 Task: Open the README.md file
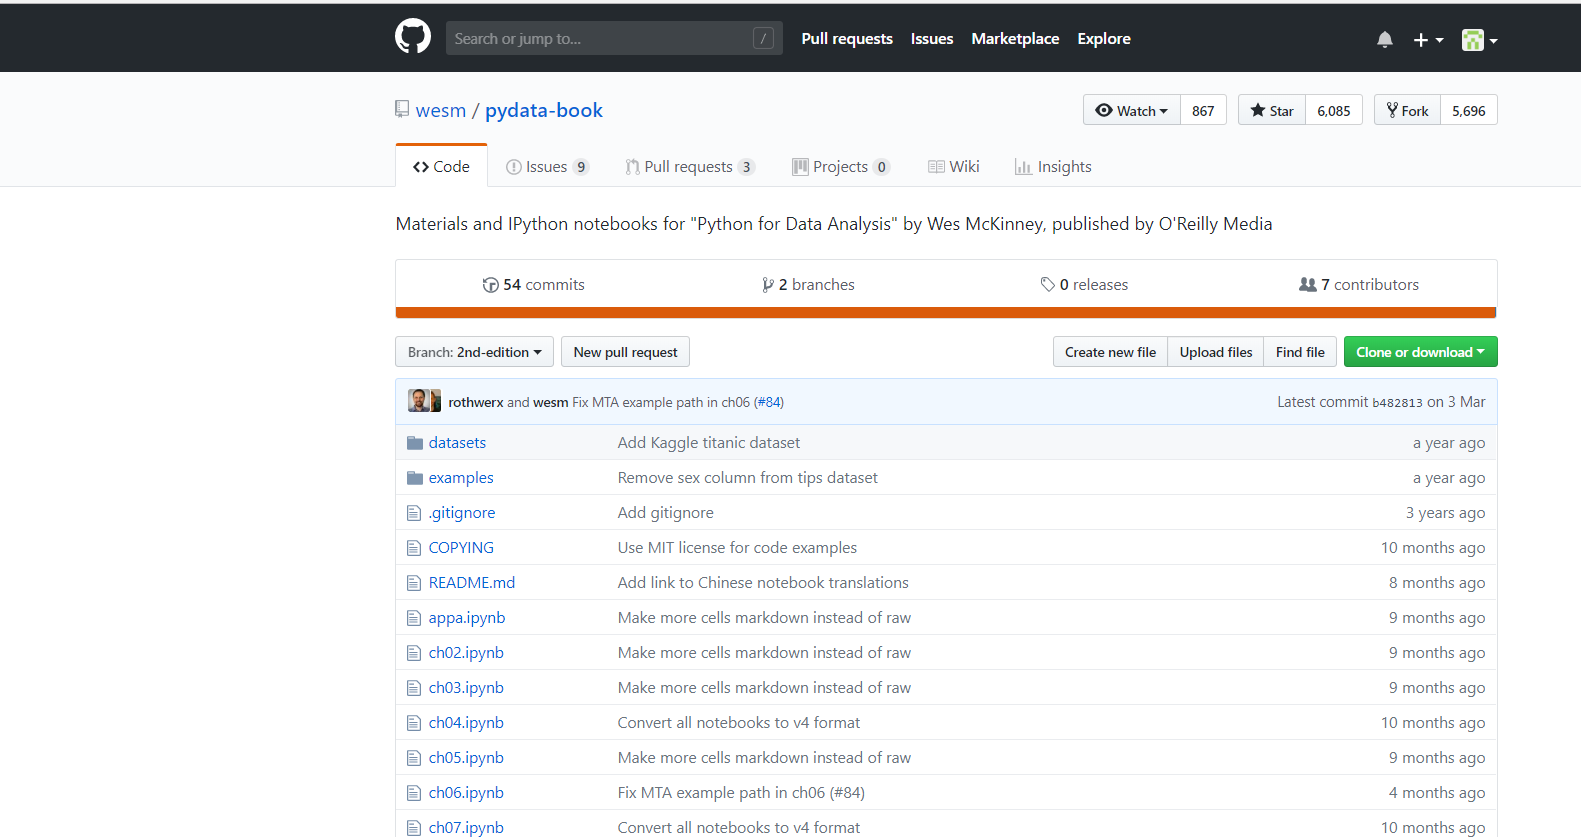pos(472,583)
